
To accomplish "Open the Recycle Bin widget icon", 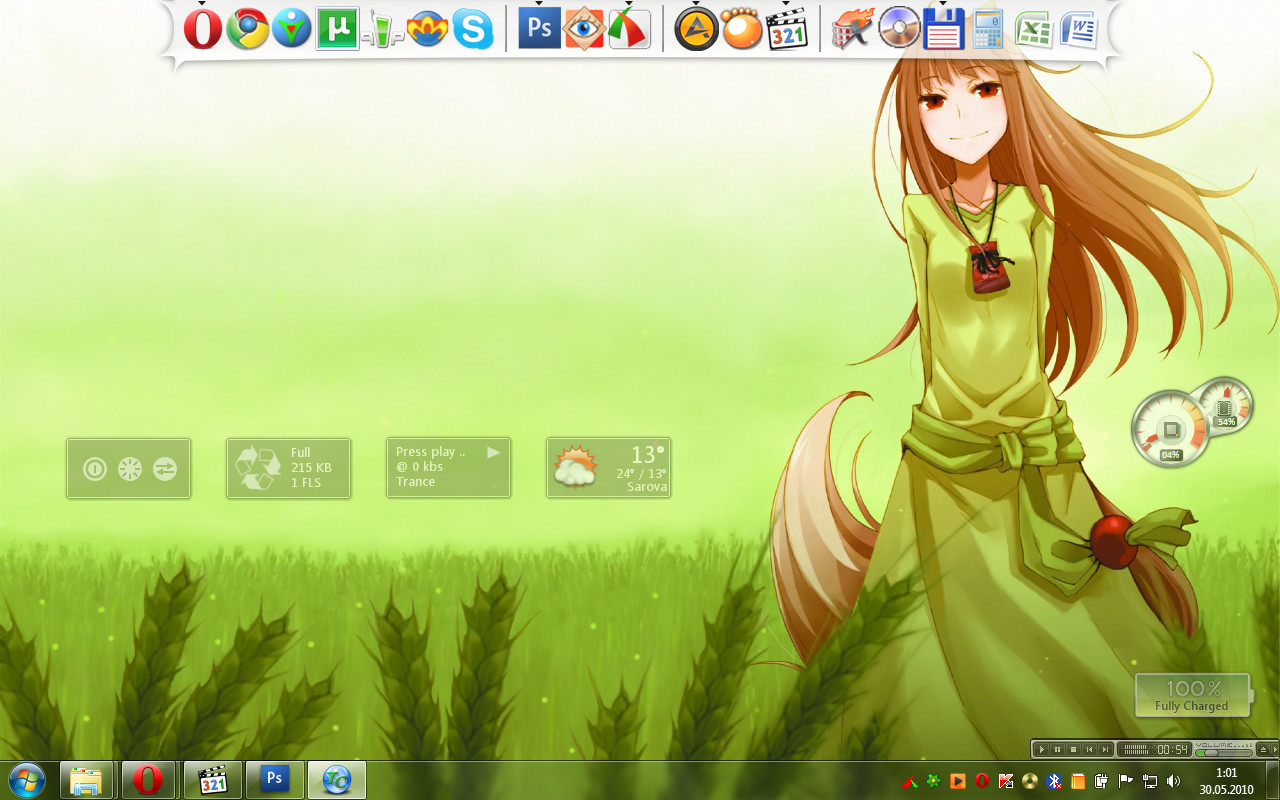I will [x=257, y=468].
